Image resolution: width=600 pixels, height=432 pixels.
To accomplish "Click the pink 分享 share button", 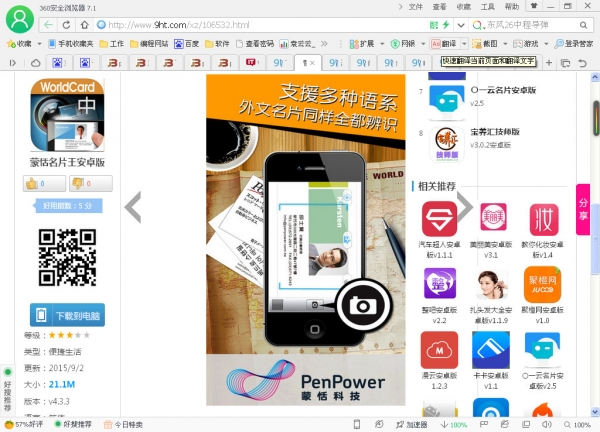I will (x=583, y=209).
